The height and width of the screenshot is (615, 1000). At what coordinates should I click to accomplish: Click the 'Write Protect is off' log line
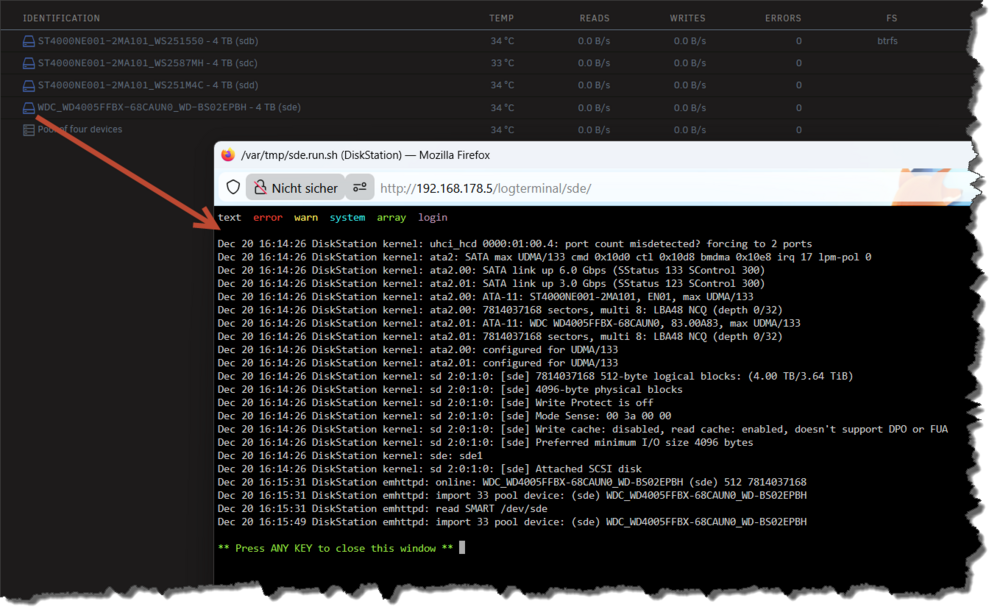pos(436,403)
